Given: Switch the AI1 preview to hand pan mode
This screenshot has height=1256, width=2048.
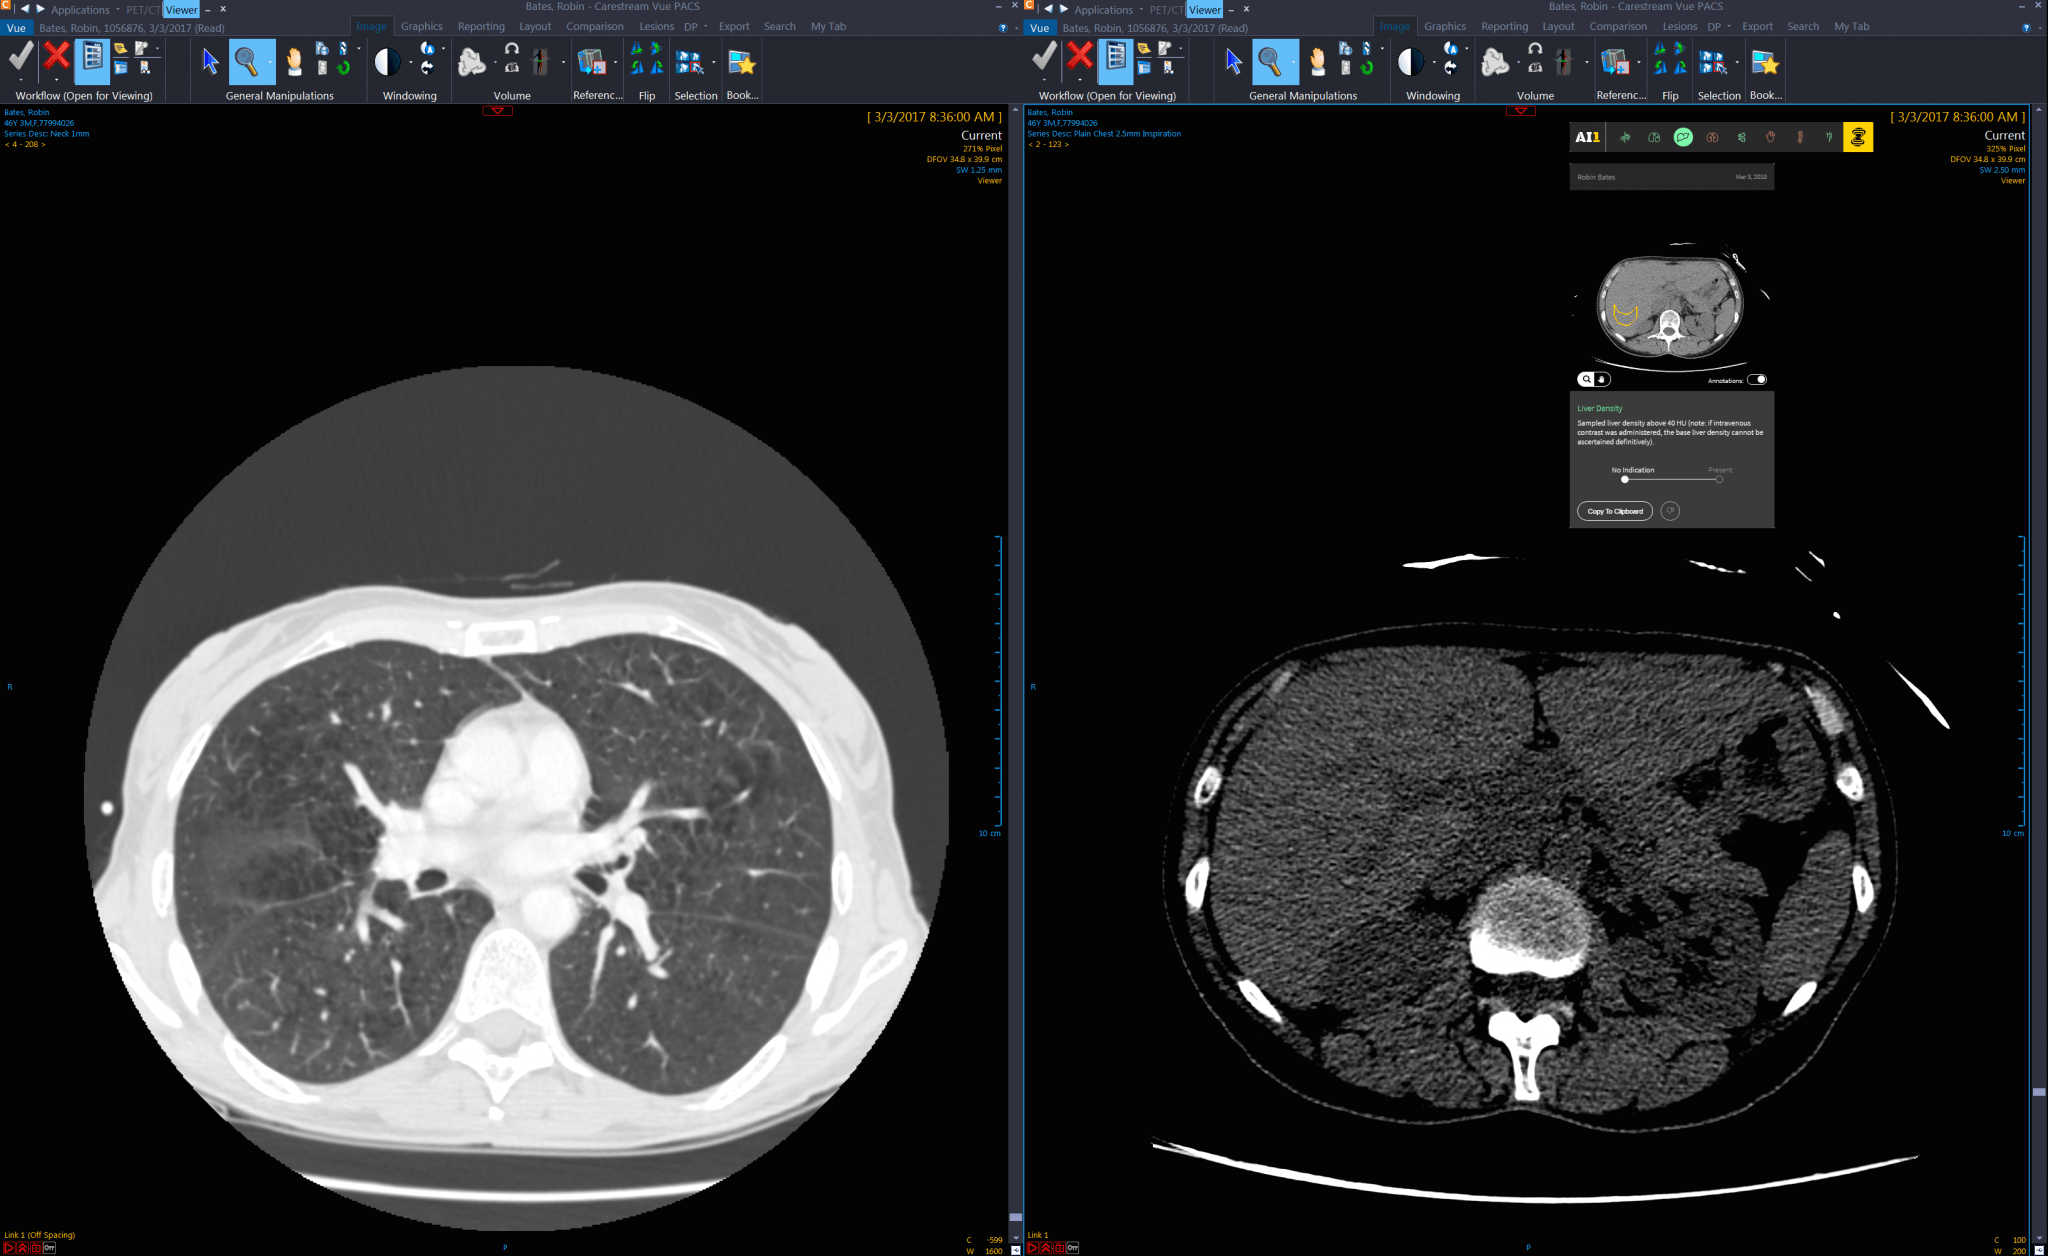Looking at the screenshot, I should (1602, 379).
